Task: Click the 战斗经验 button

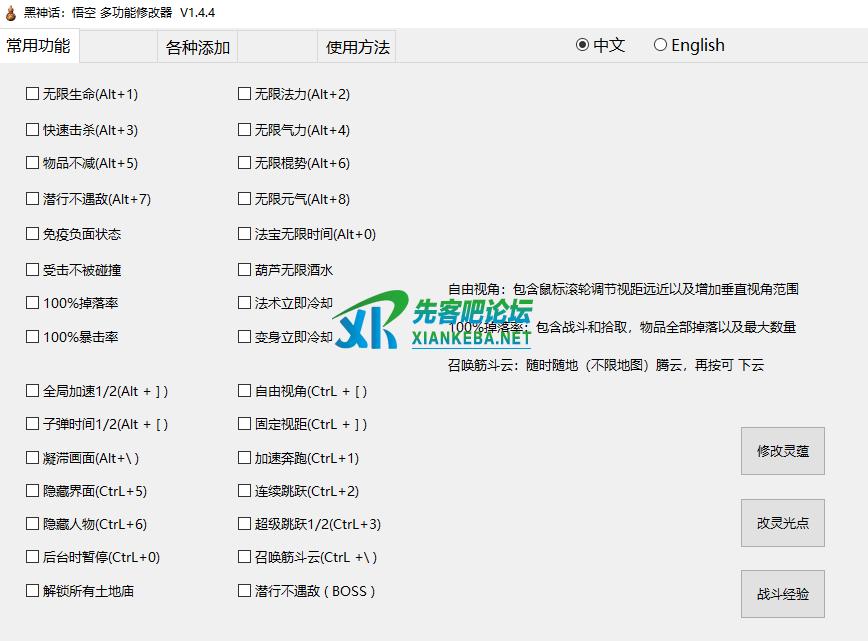Action: pyautogui.click(x=782, y=594)
